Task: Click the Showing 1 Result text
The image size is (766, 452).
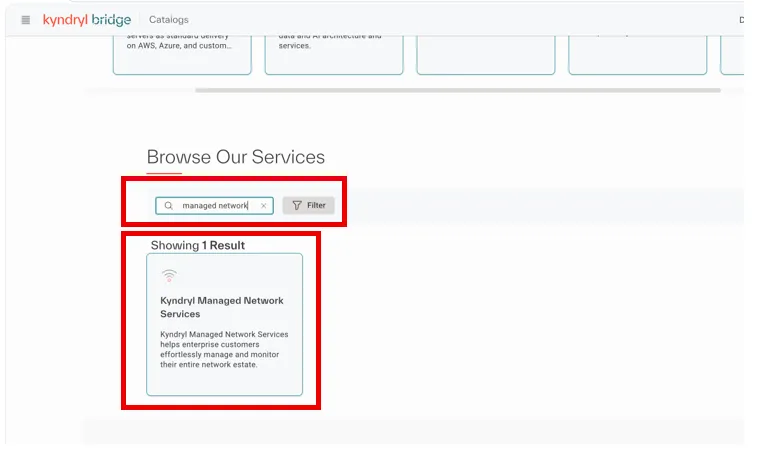Action: click(197, 245)
